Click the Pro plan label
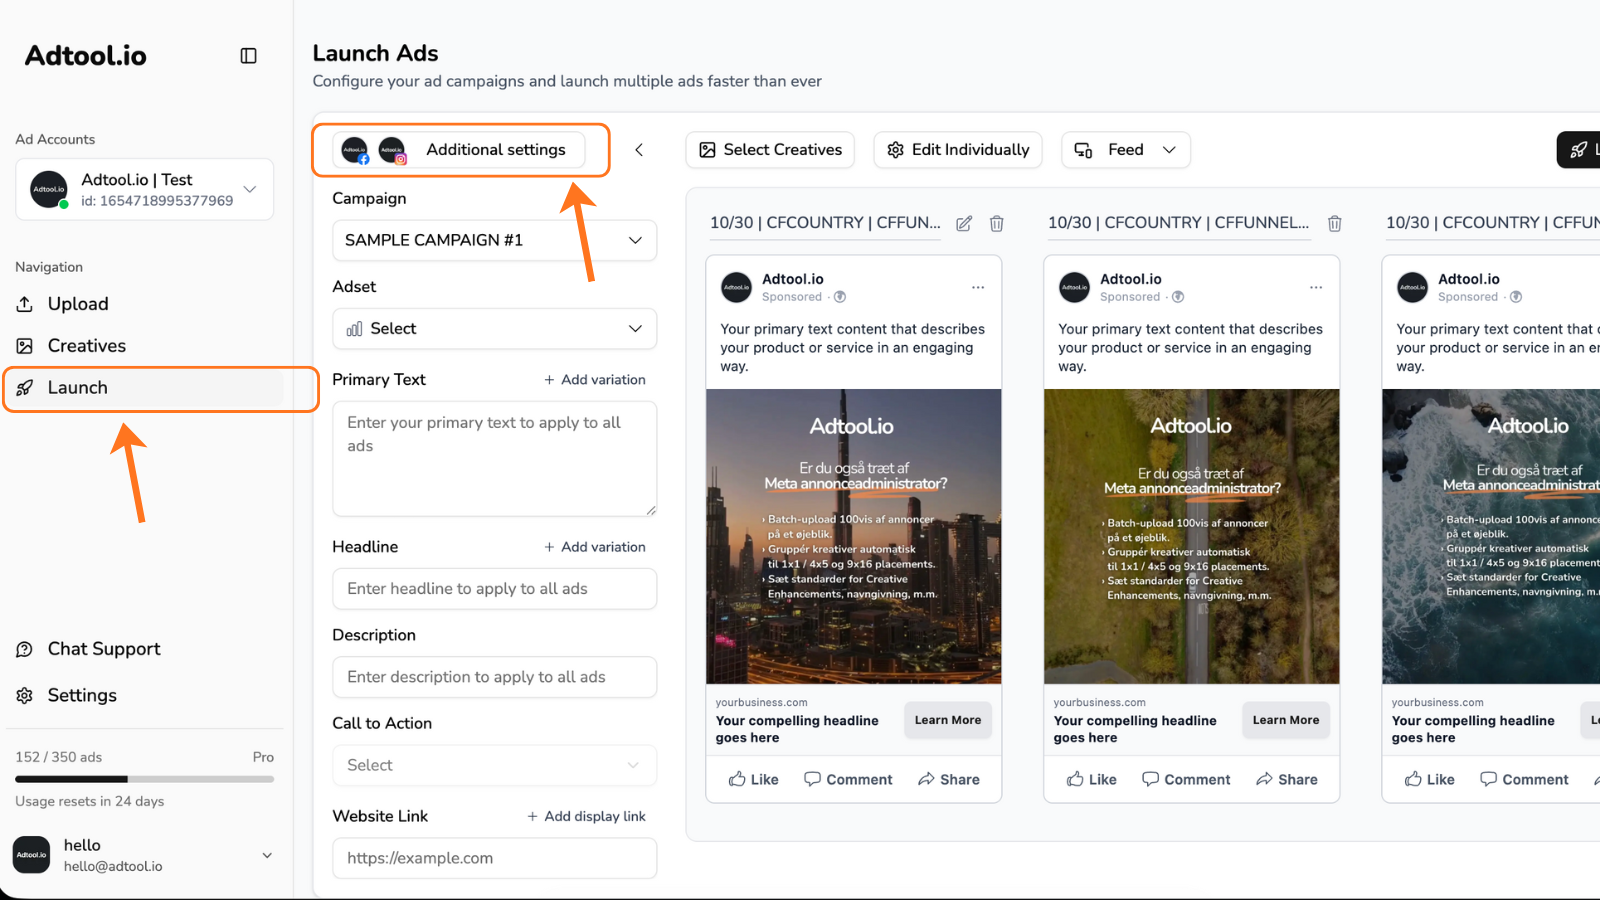The image size is (1600, 900). pyautogui.click(x=263, y=757)
